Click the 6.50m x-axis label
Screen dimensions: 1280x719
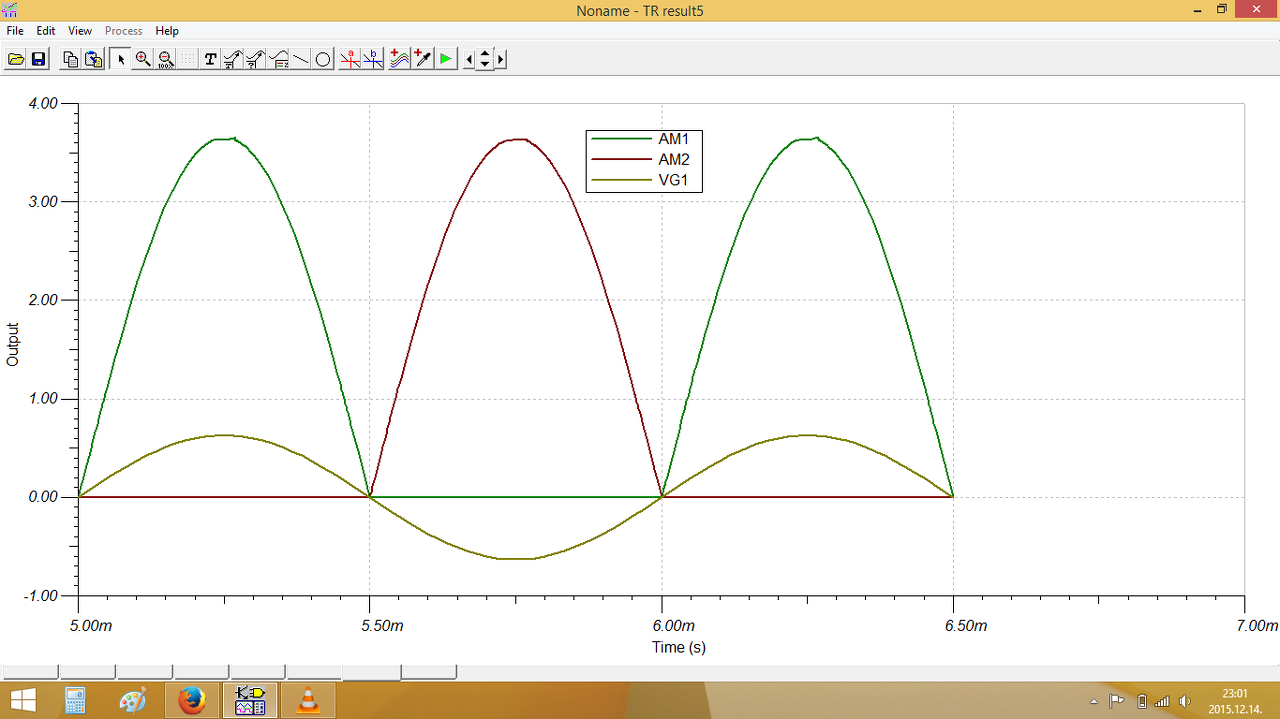965,626
